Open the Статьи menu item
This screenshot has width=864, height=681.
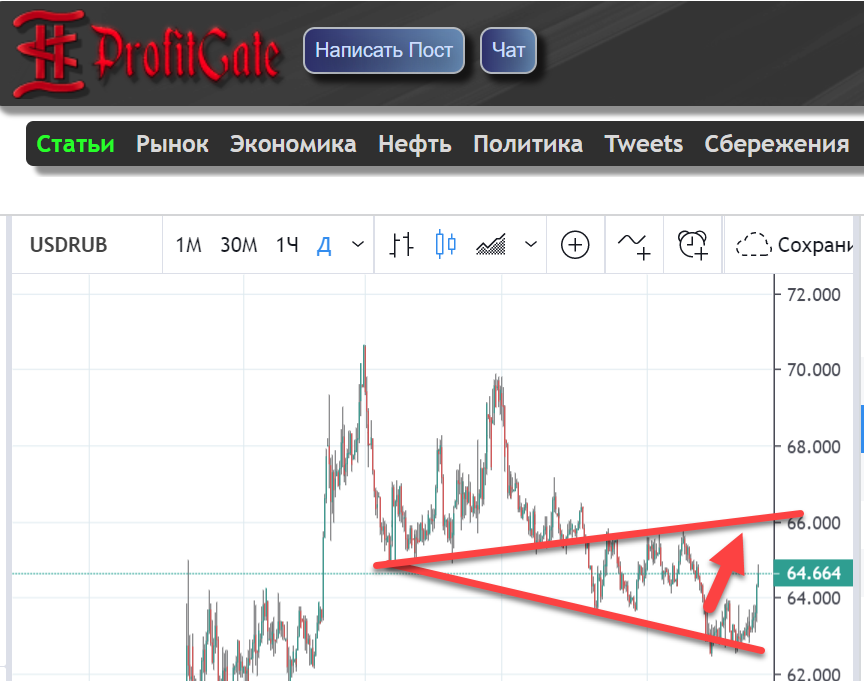point(75,144)
